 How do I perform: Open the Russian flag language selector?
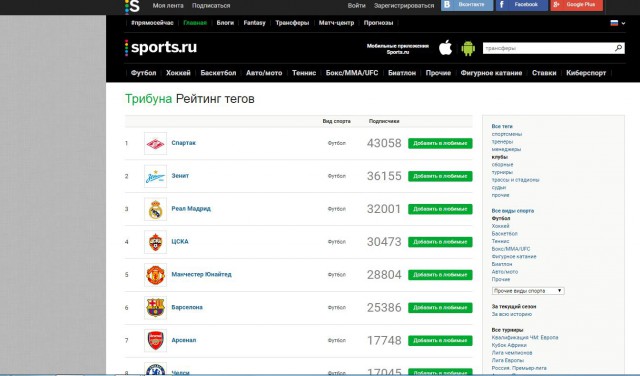[x=618, y=23]
